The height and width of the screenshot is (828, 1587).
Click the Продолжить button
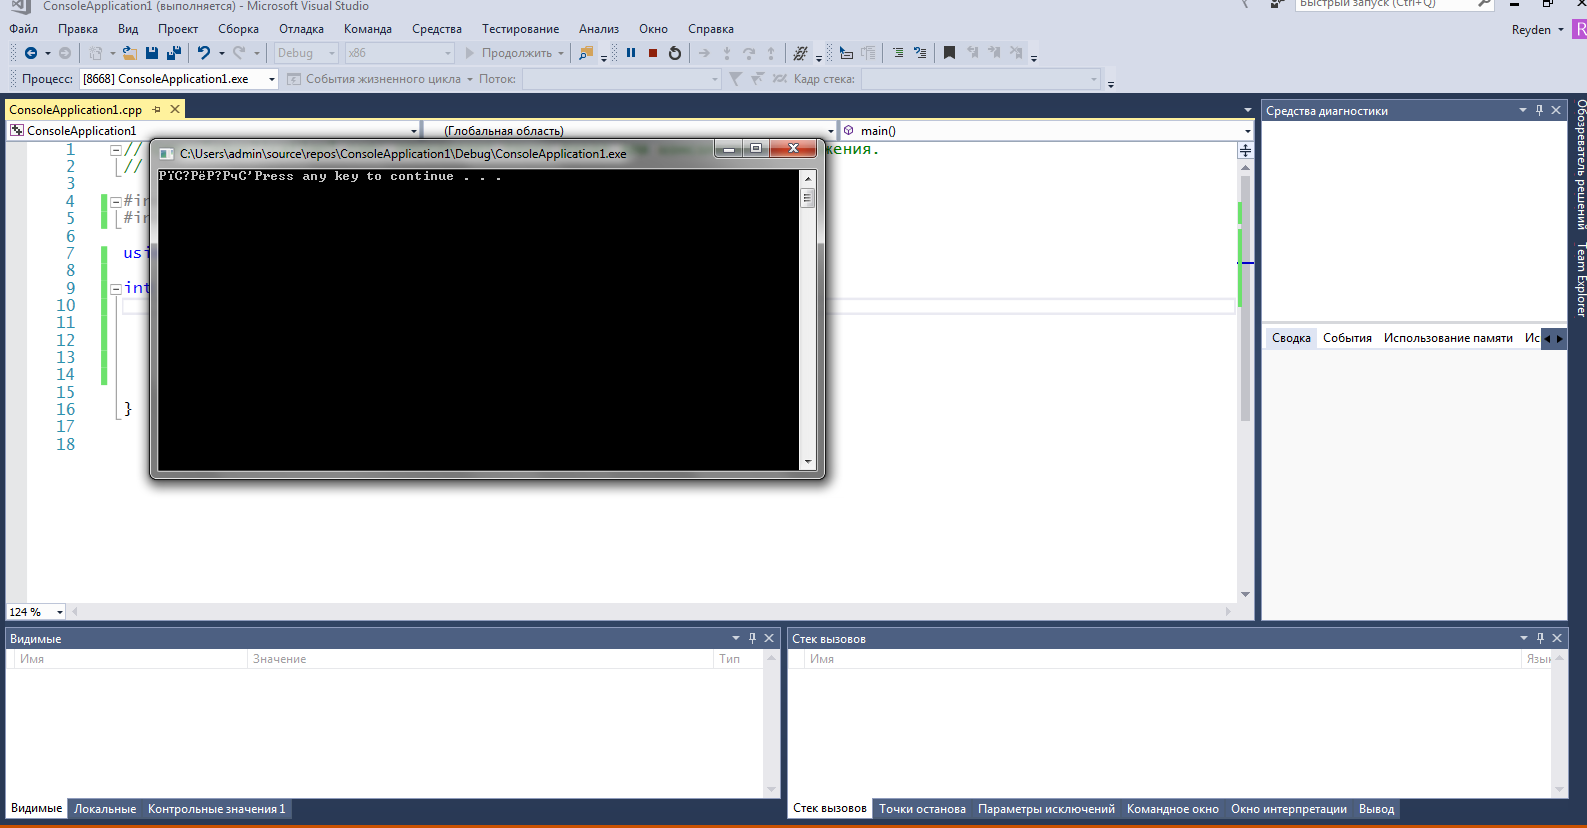tap(509, 53)
